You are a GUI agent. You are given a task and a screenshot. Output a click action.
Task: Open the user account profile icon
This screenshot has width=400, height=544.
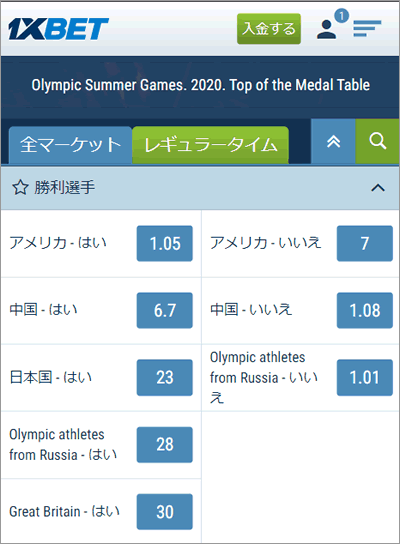click(x=326, y=29)
